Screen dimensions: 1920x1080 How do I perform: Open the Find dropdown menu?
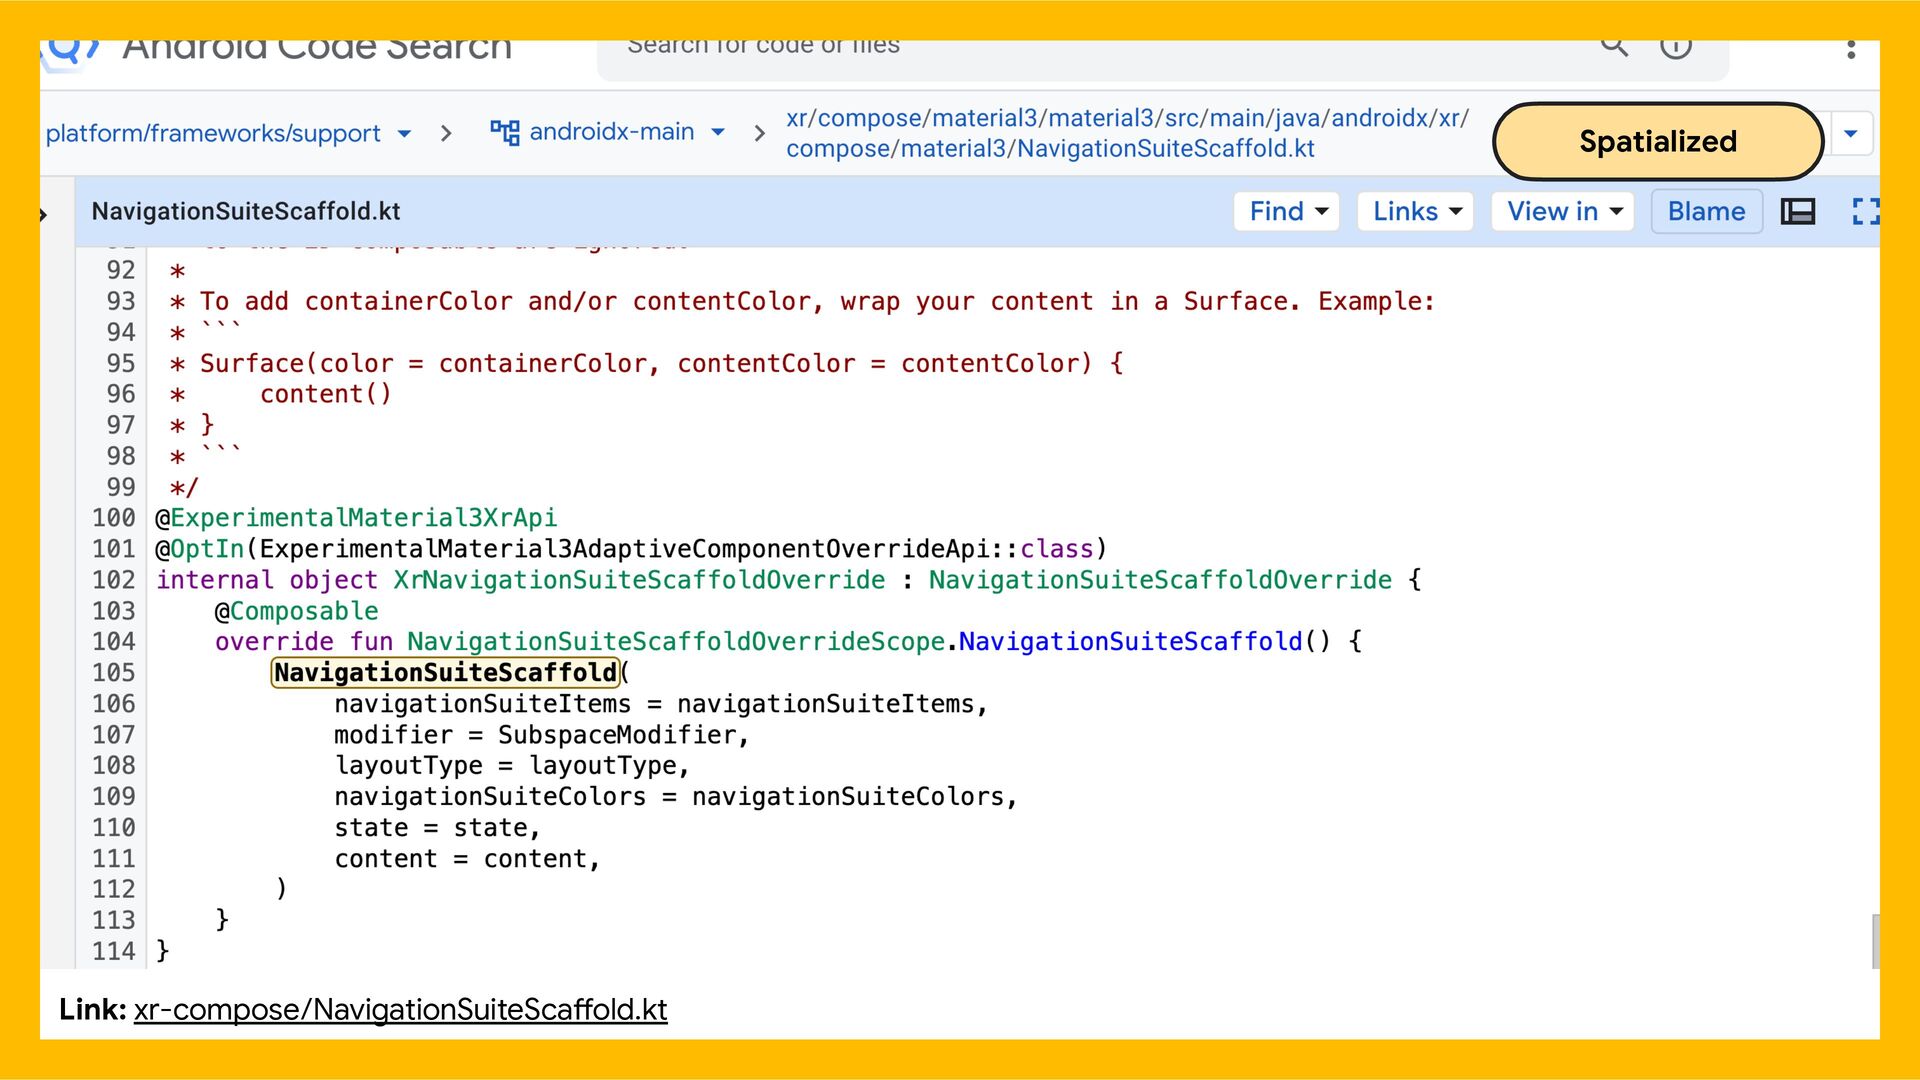point(1287,211)
